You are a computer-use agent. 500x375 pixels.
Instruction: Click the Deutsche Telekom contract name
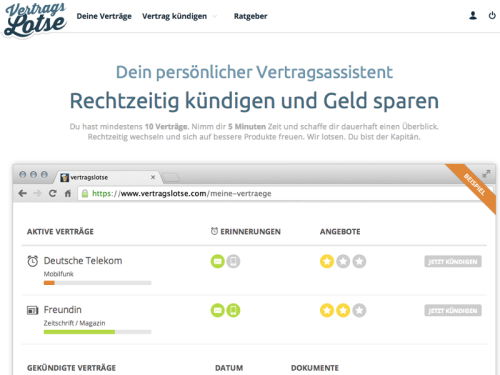pyautogui.click(x=83, y=261)
